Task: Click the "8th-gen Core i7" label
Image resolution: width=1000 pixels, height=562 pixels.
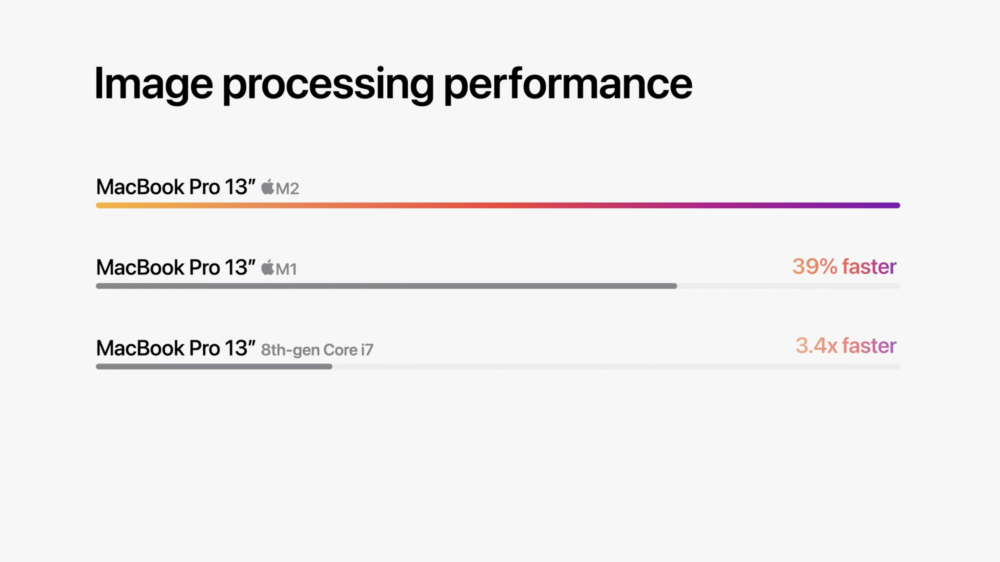Action: point(318,350)
